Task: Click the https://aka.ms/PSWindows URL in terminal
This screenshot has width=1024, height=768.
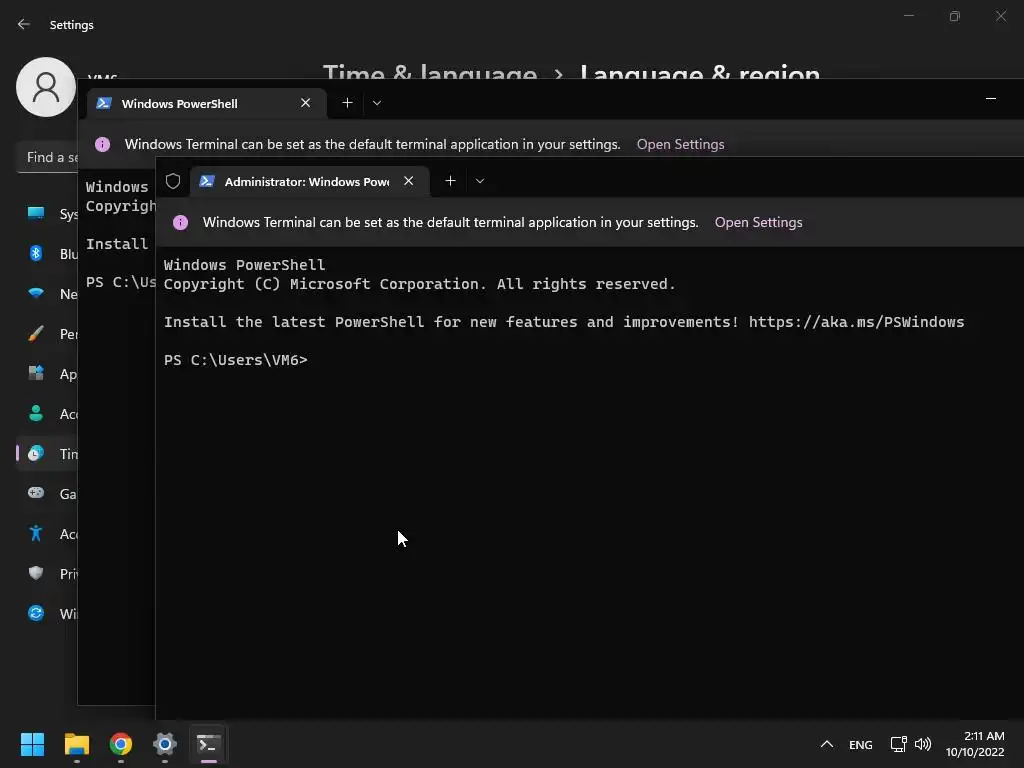Action: click(x=856, y=322)
